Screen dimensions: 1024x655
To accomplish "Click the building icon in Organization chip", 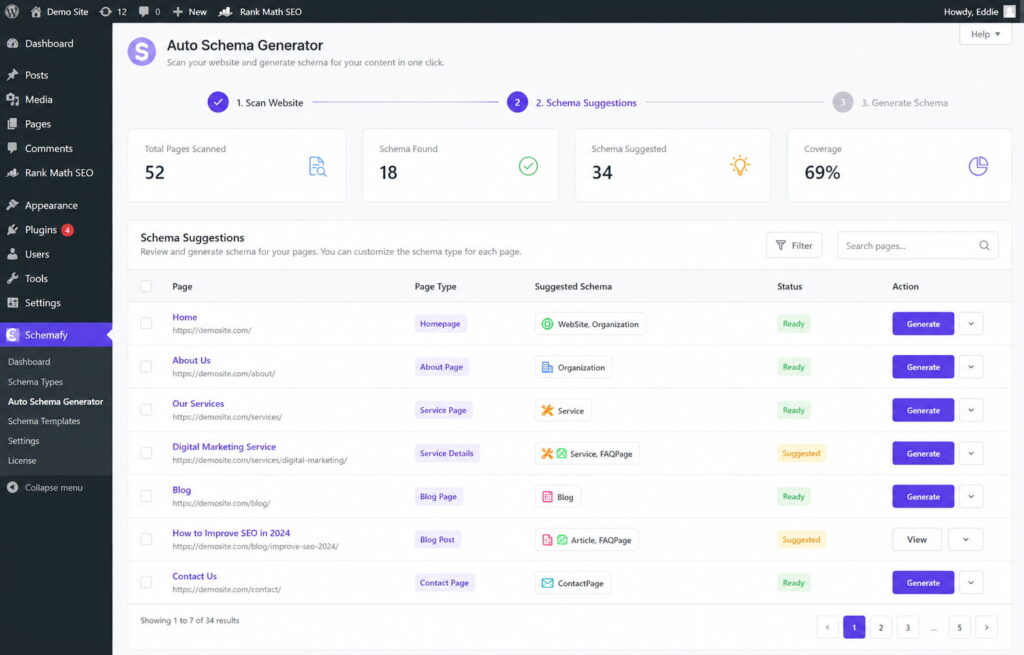I will point(547,367).
